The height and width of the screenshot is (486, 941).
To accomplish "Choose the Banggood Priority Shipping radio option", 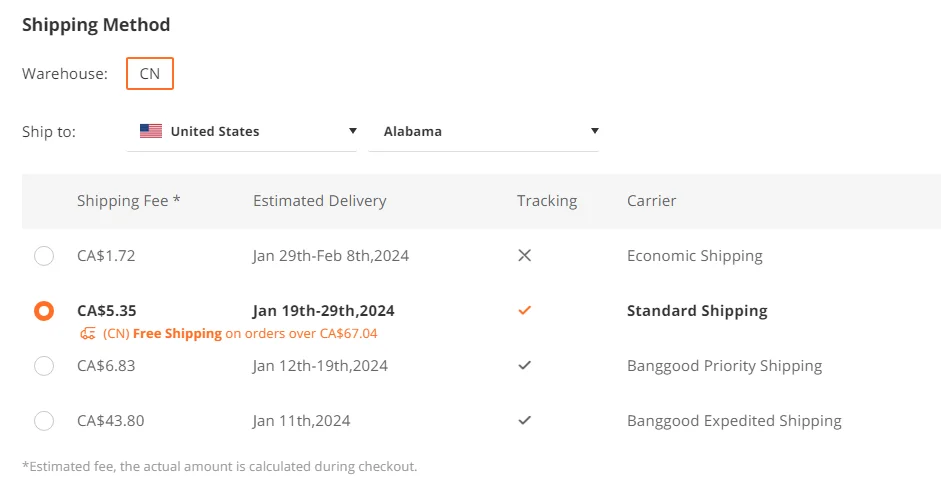I will (44, 366).
